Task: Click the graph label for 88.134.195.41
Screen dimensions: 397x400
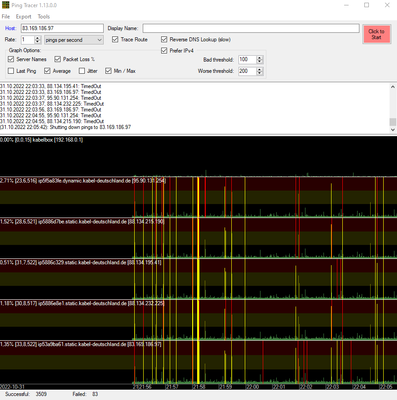Action: point(81,263)
